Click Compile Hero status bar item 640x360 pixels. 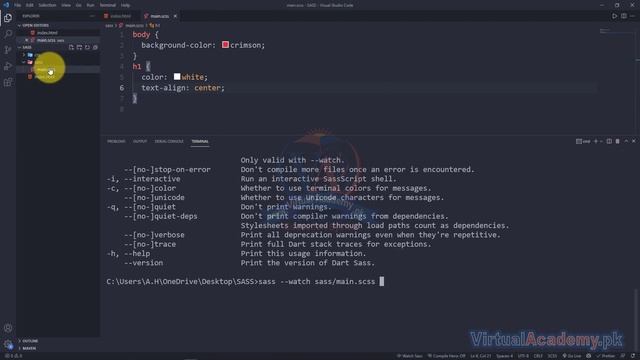pos(446,356)
